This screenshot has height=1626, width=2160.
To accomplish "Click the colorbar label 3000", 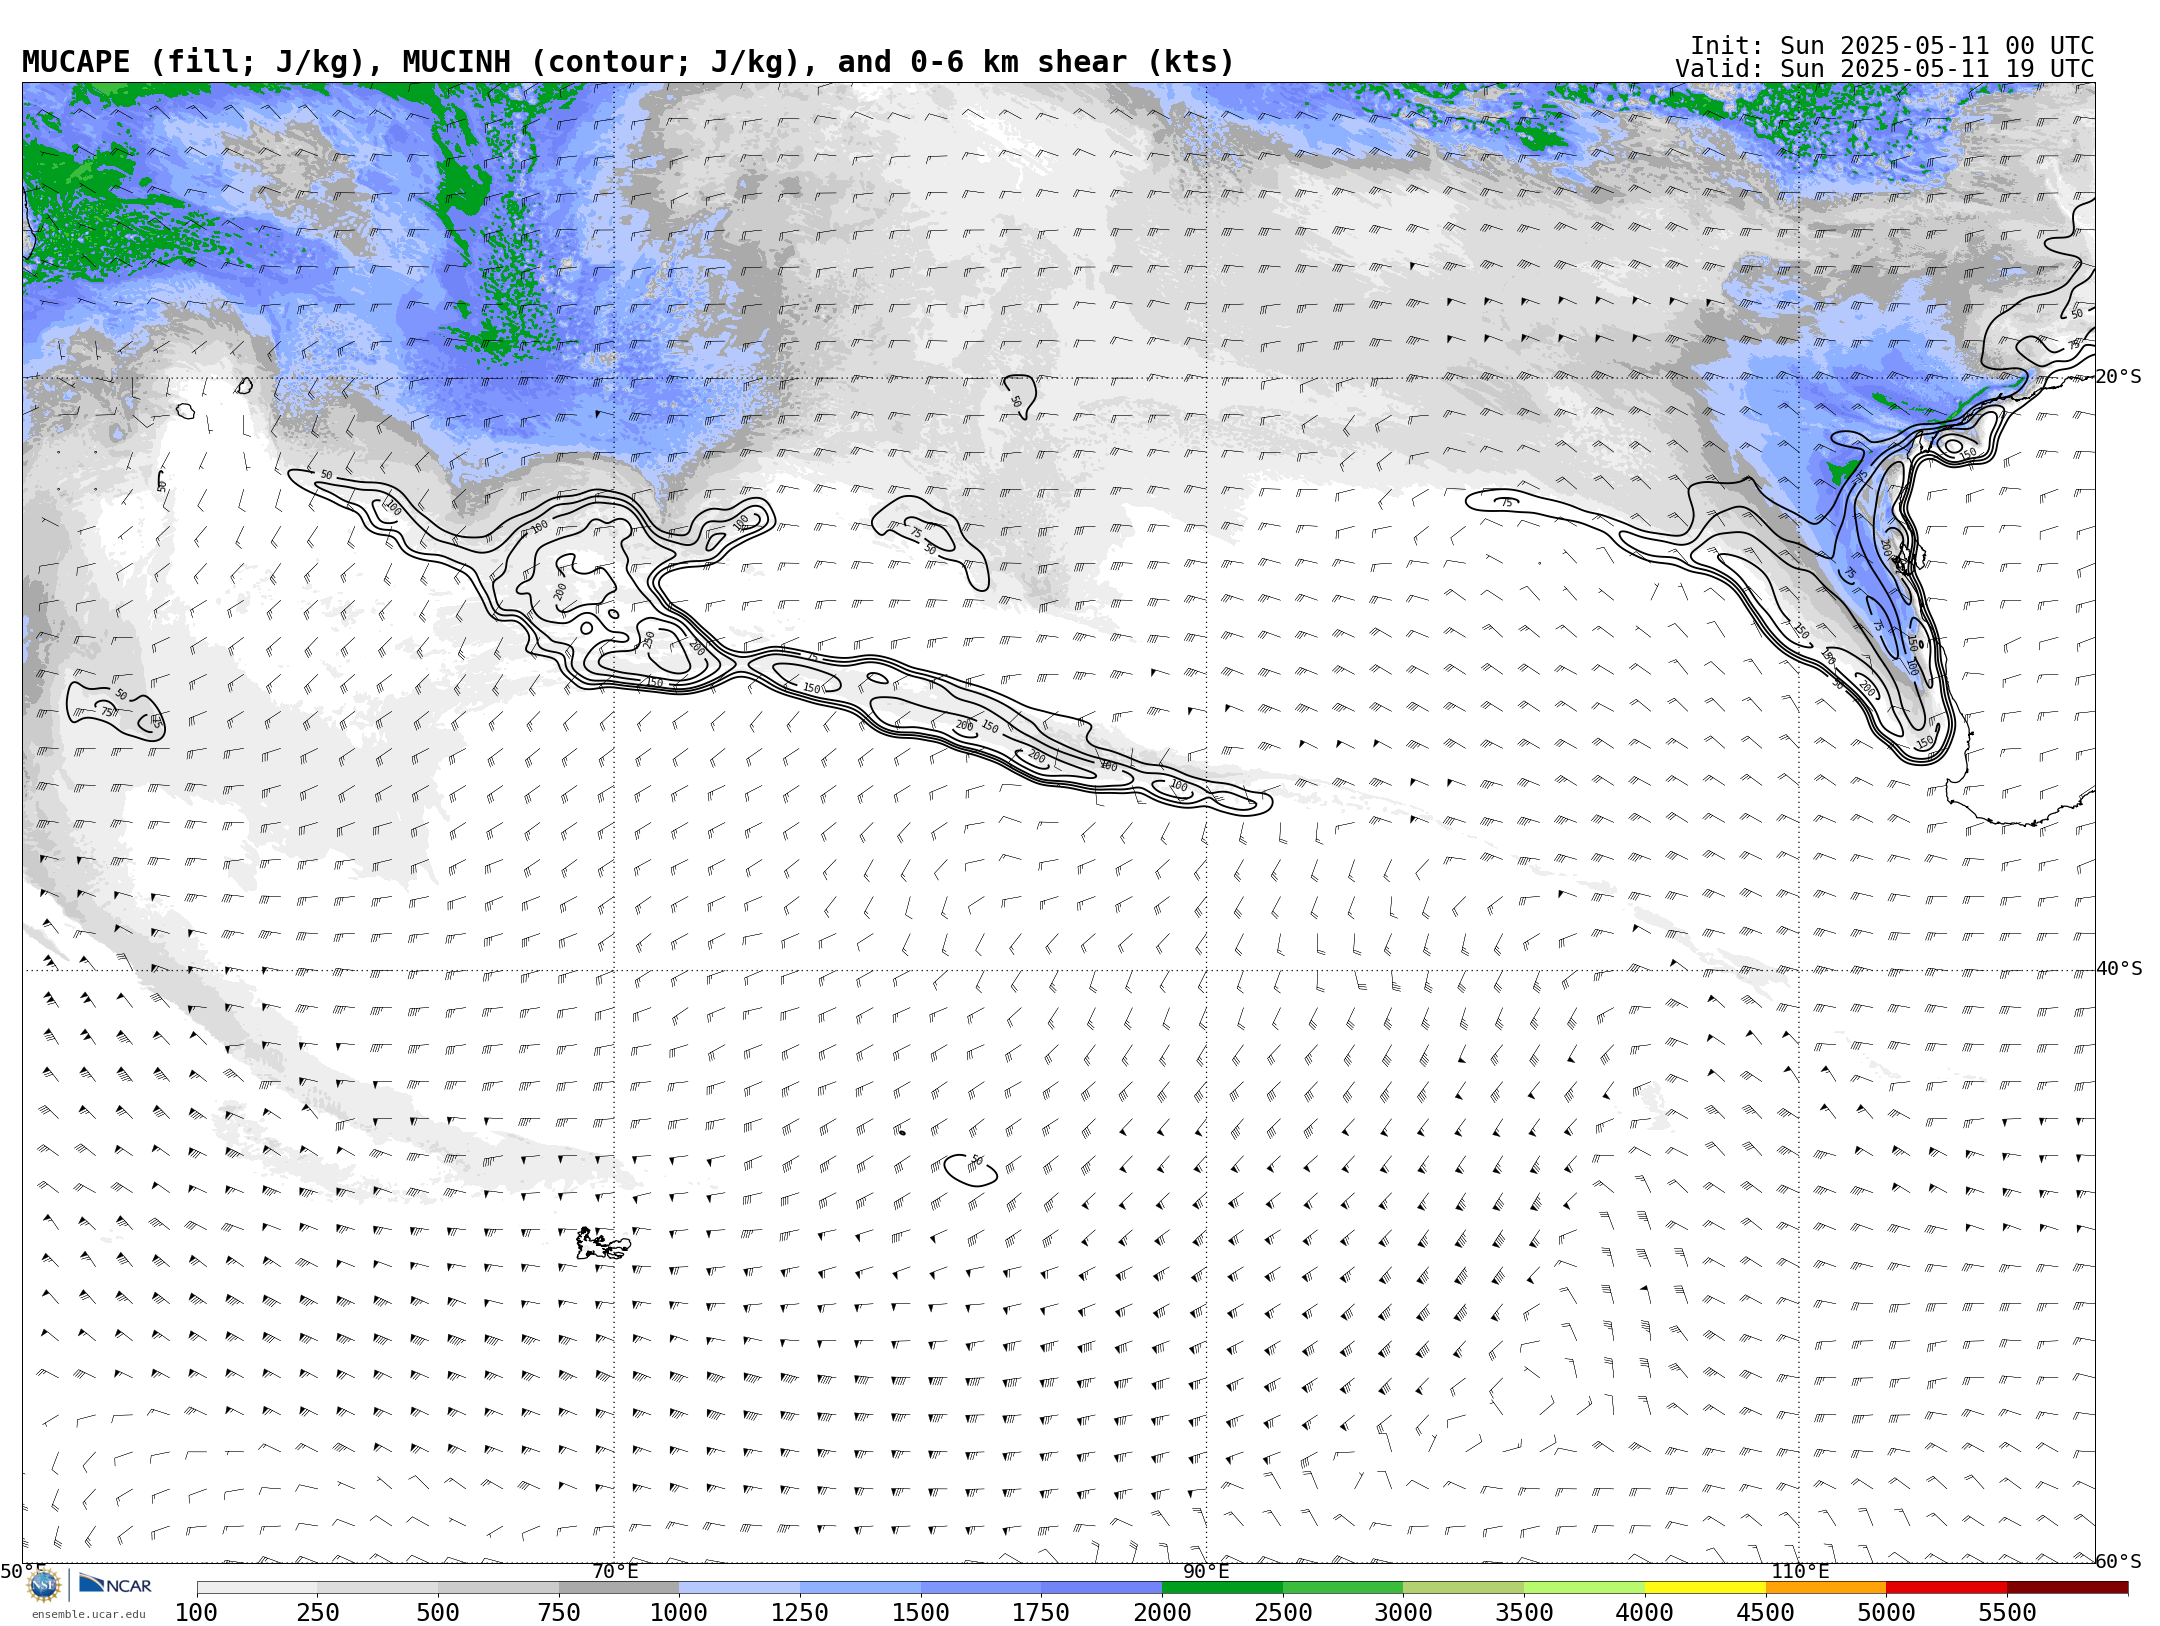I will point(1403,1613).
